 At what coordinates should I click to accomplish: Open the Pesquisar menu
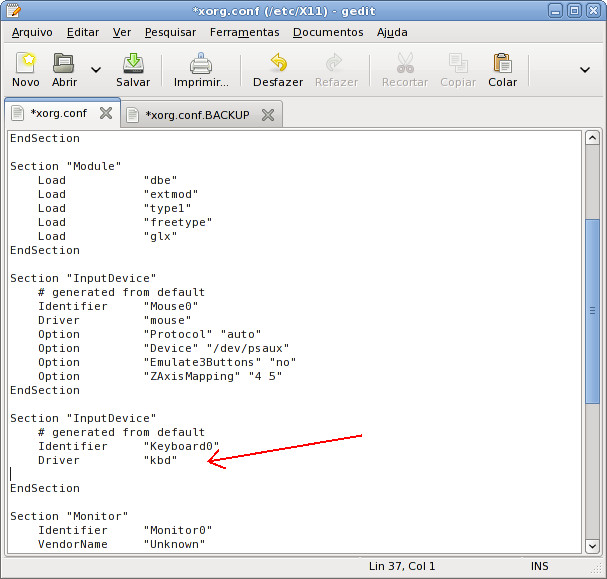pos(170,32)
